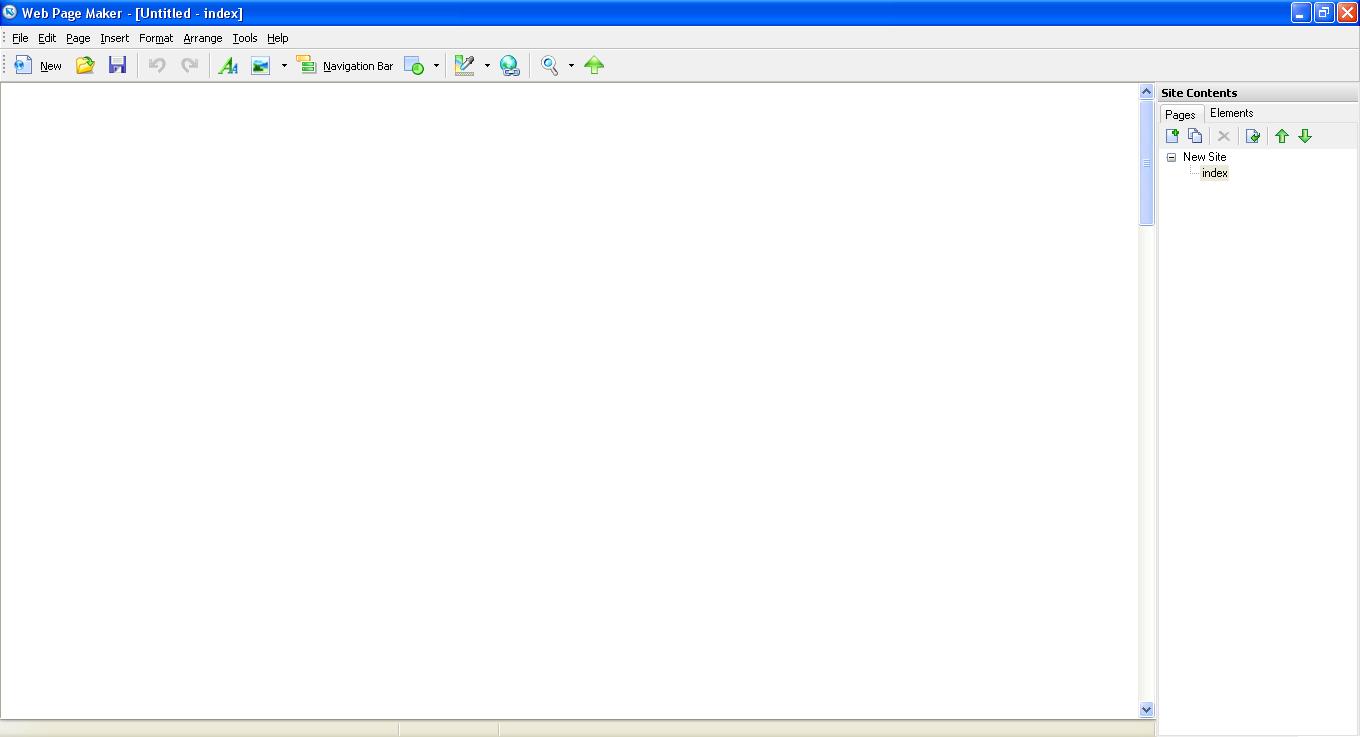Click the page properties icon with green arrow
The height and width of the screenshot is (737, 1360).
tap(1252, 136)
